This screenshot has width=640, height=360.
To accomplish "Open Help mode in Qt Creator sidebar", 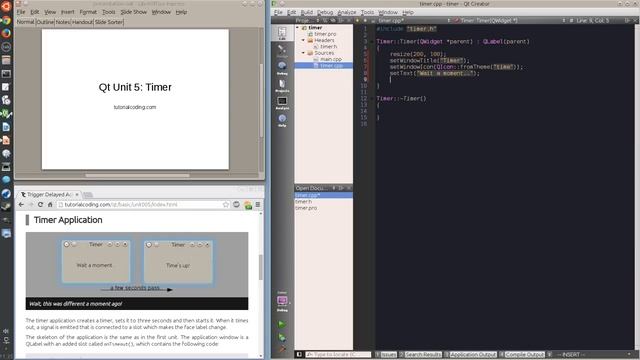I will [x=282, y=120].
